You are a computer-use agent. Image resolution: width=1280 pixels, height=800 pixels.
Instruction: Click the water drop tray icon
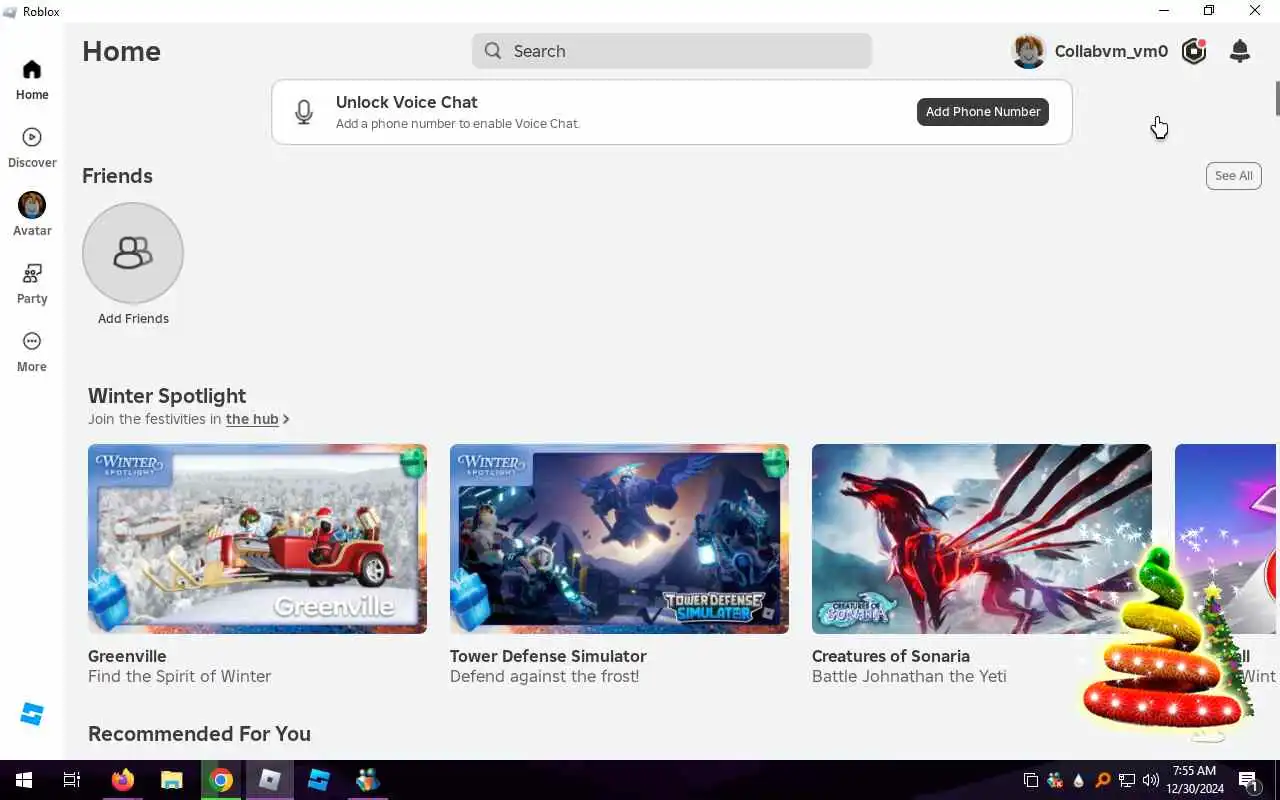point(1079,780)
